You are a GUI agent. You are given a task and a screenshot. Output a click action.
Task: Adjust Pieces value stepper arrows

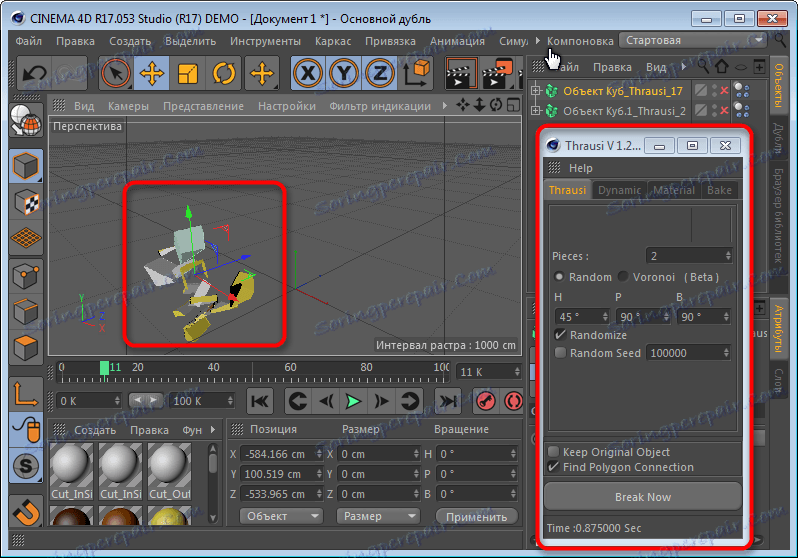728,256
